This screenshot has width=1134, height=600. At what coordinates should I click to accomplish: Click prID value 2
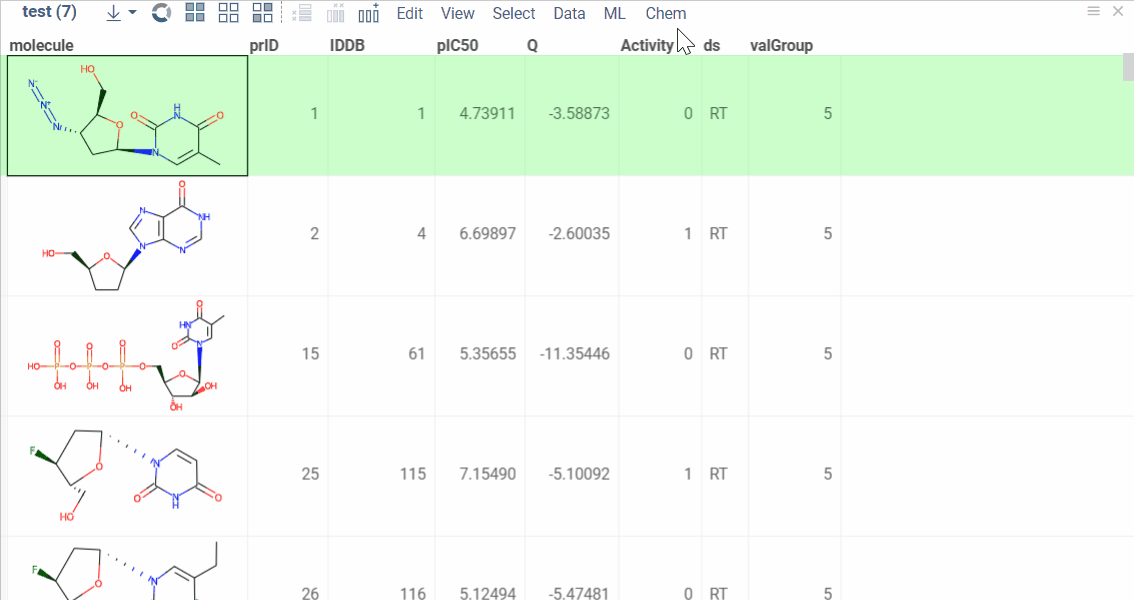(x=315, y=233)
